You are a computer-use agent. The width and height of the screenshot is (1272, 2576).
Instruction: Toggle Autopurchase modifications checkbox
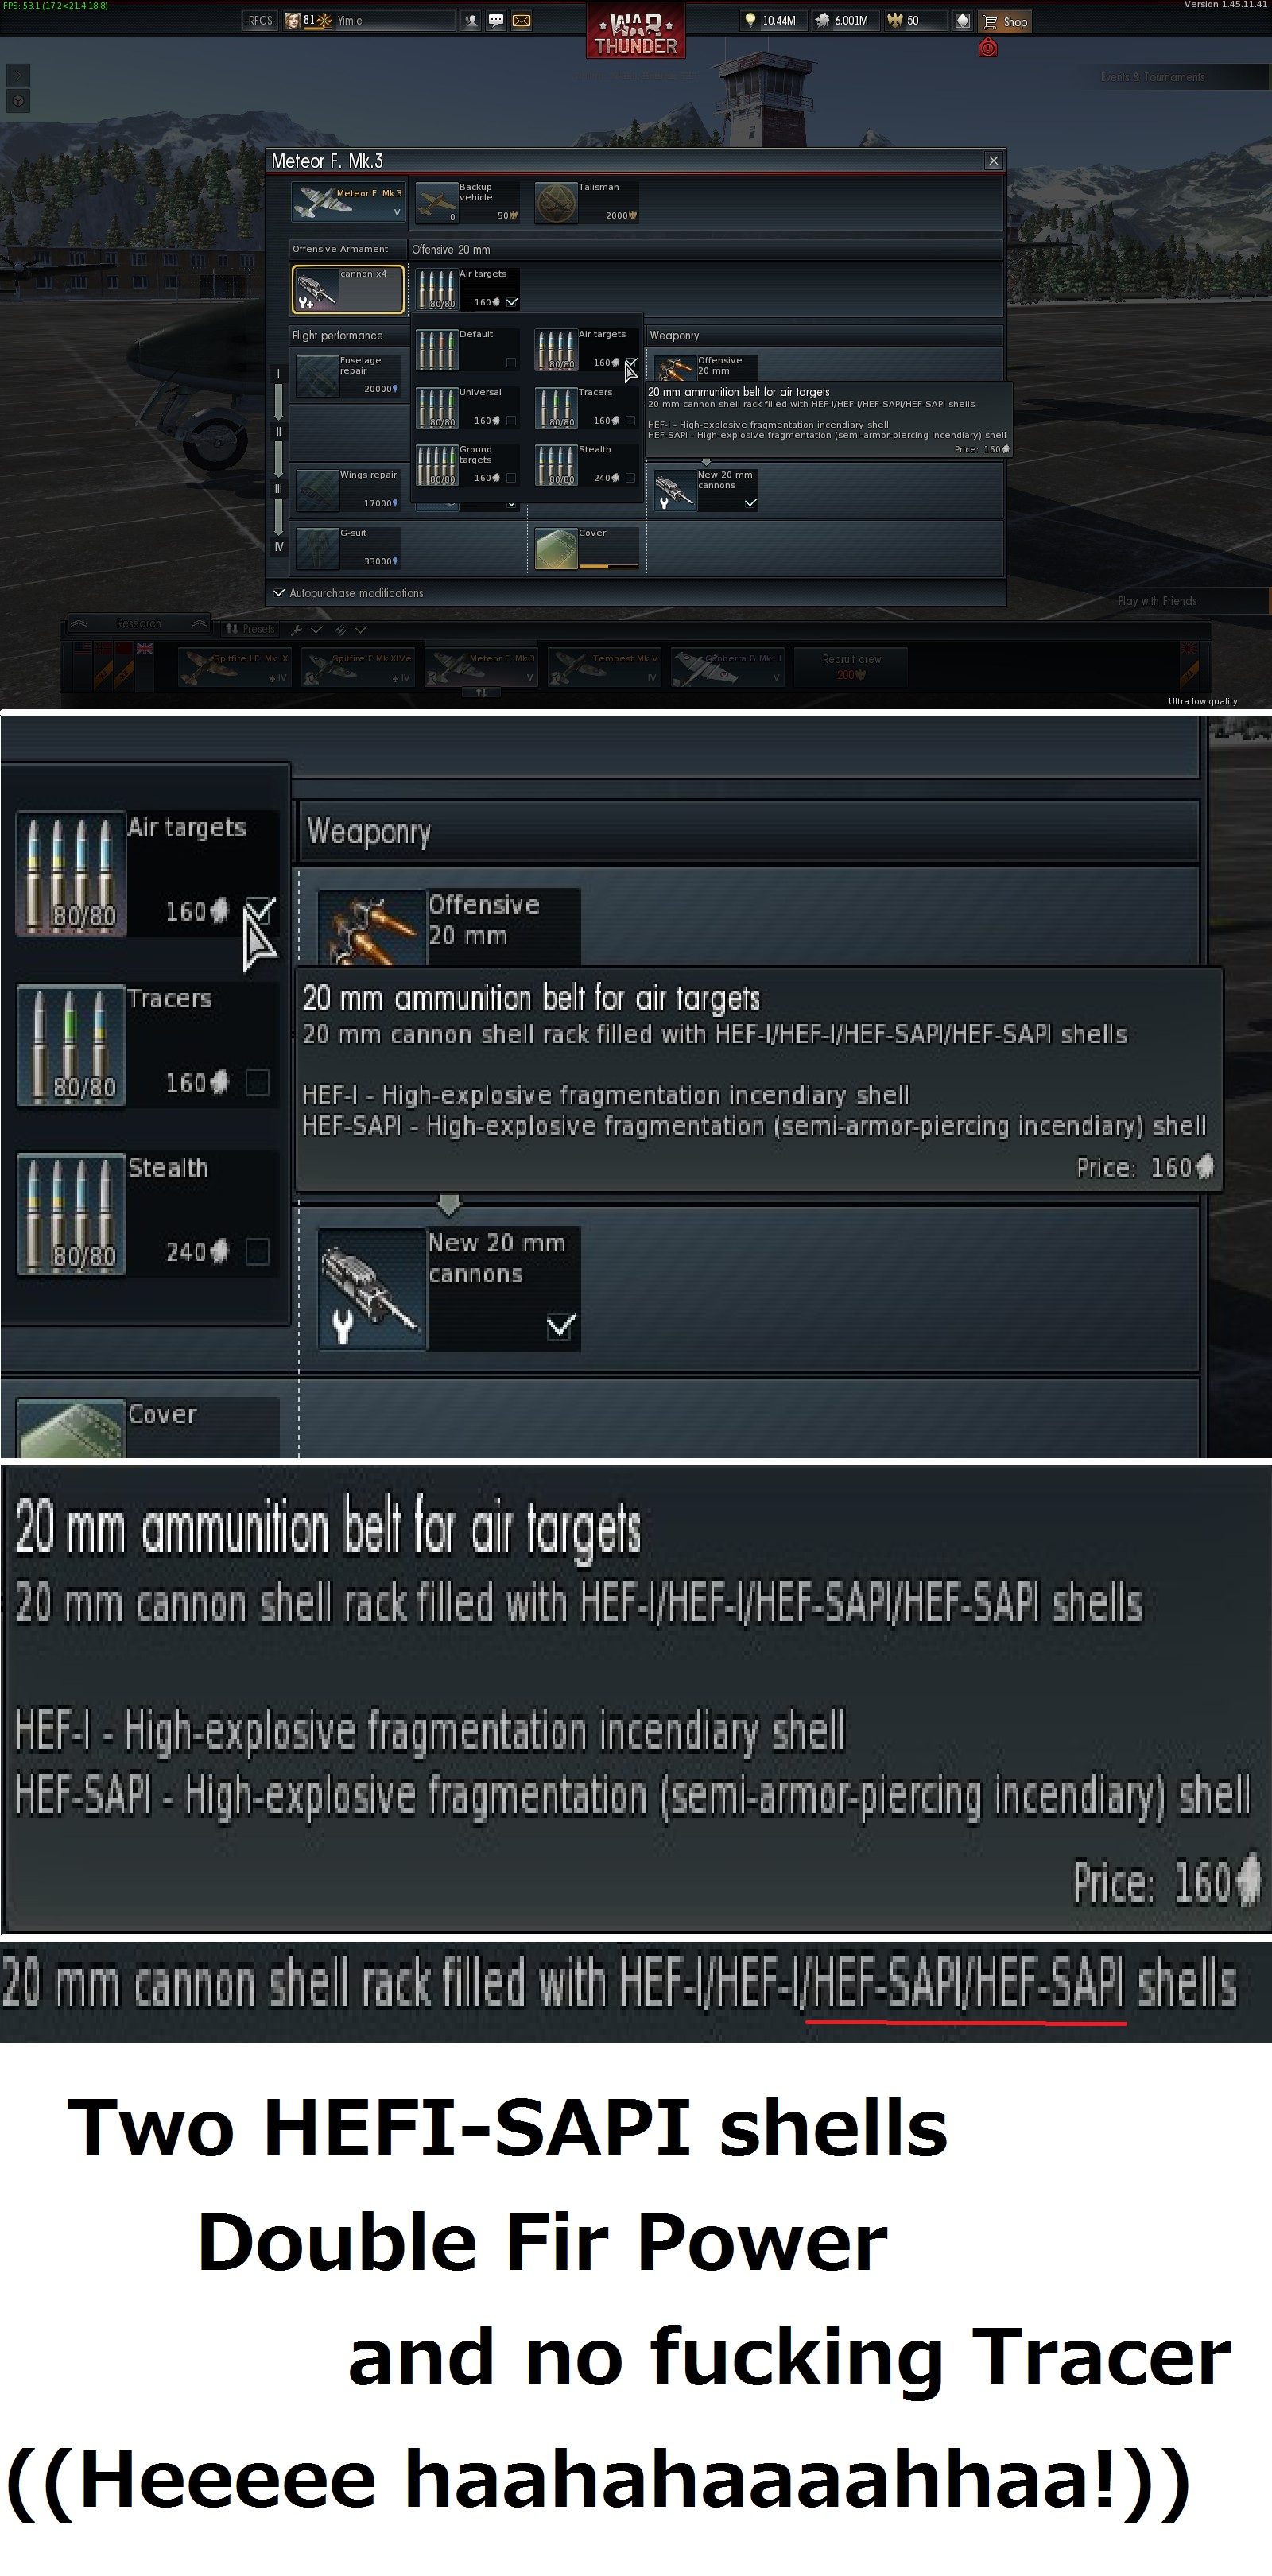click(280, 593)
